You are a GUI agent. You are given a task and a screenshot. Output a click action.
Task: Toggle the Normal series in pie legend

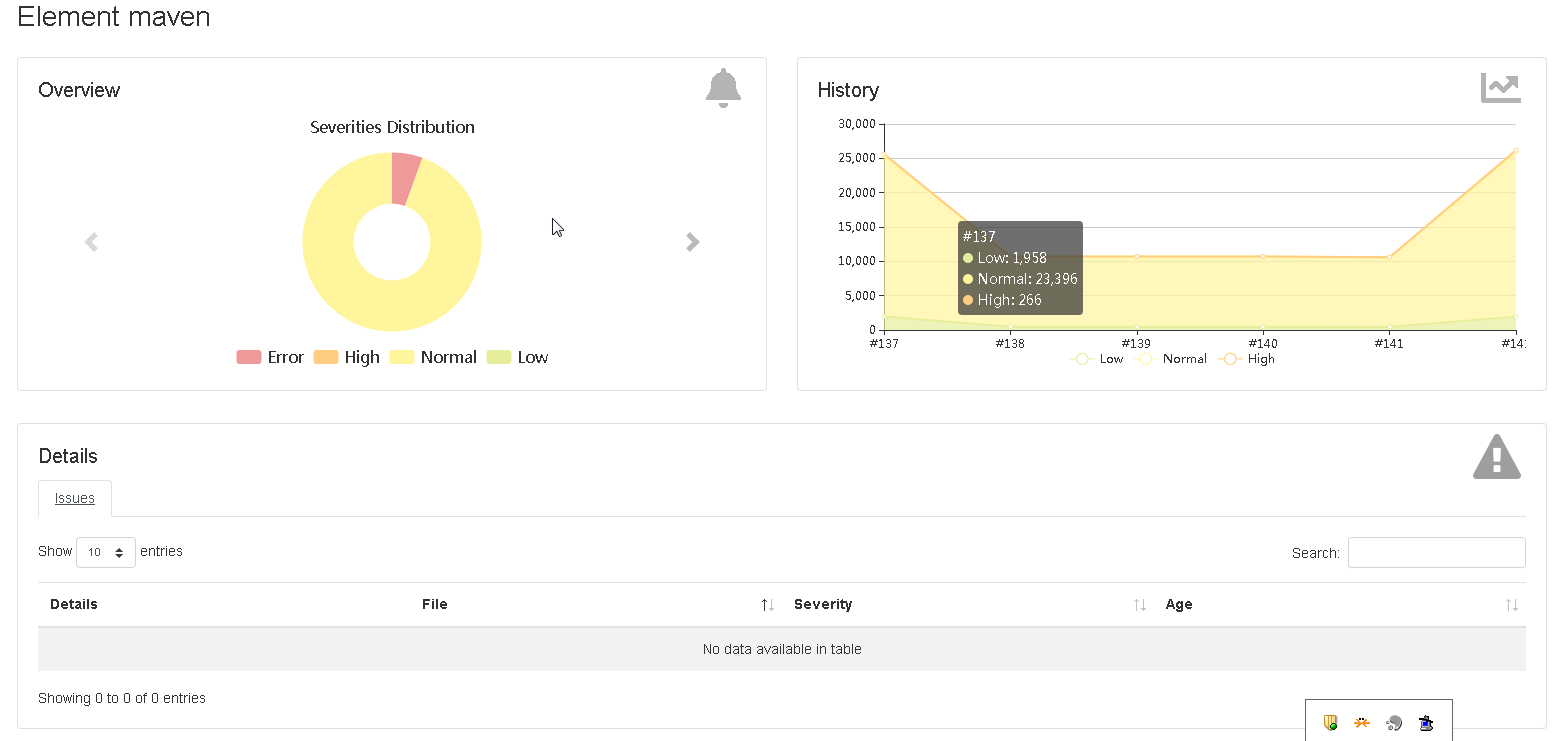[x=433, y=357]
